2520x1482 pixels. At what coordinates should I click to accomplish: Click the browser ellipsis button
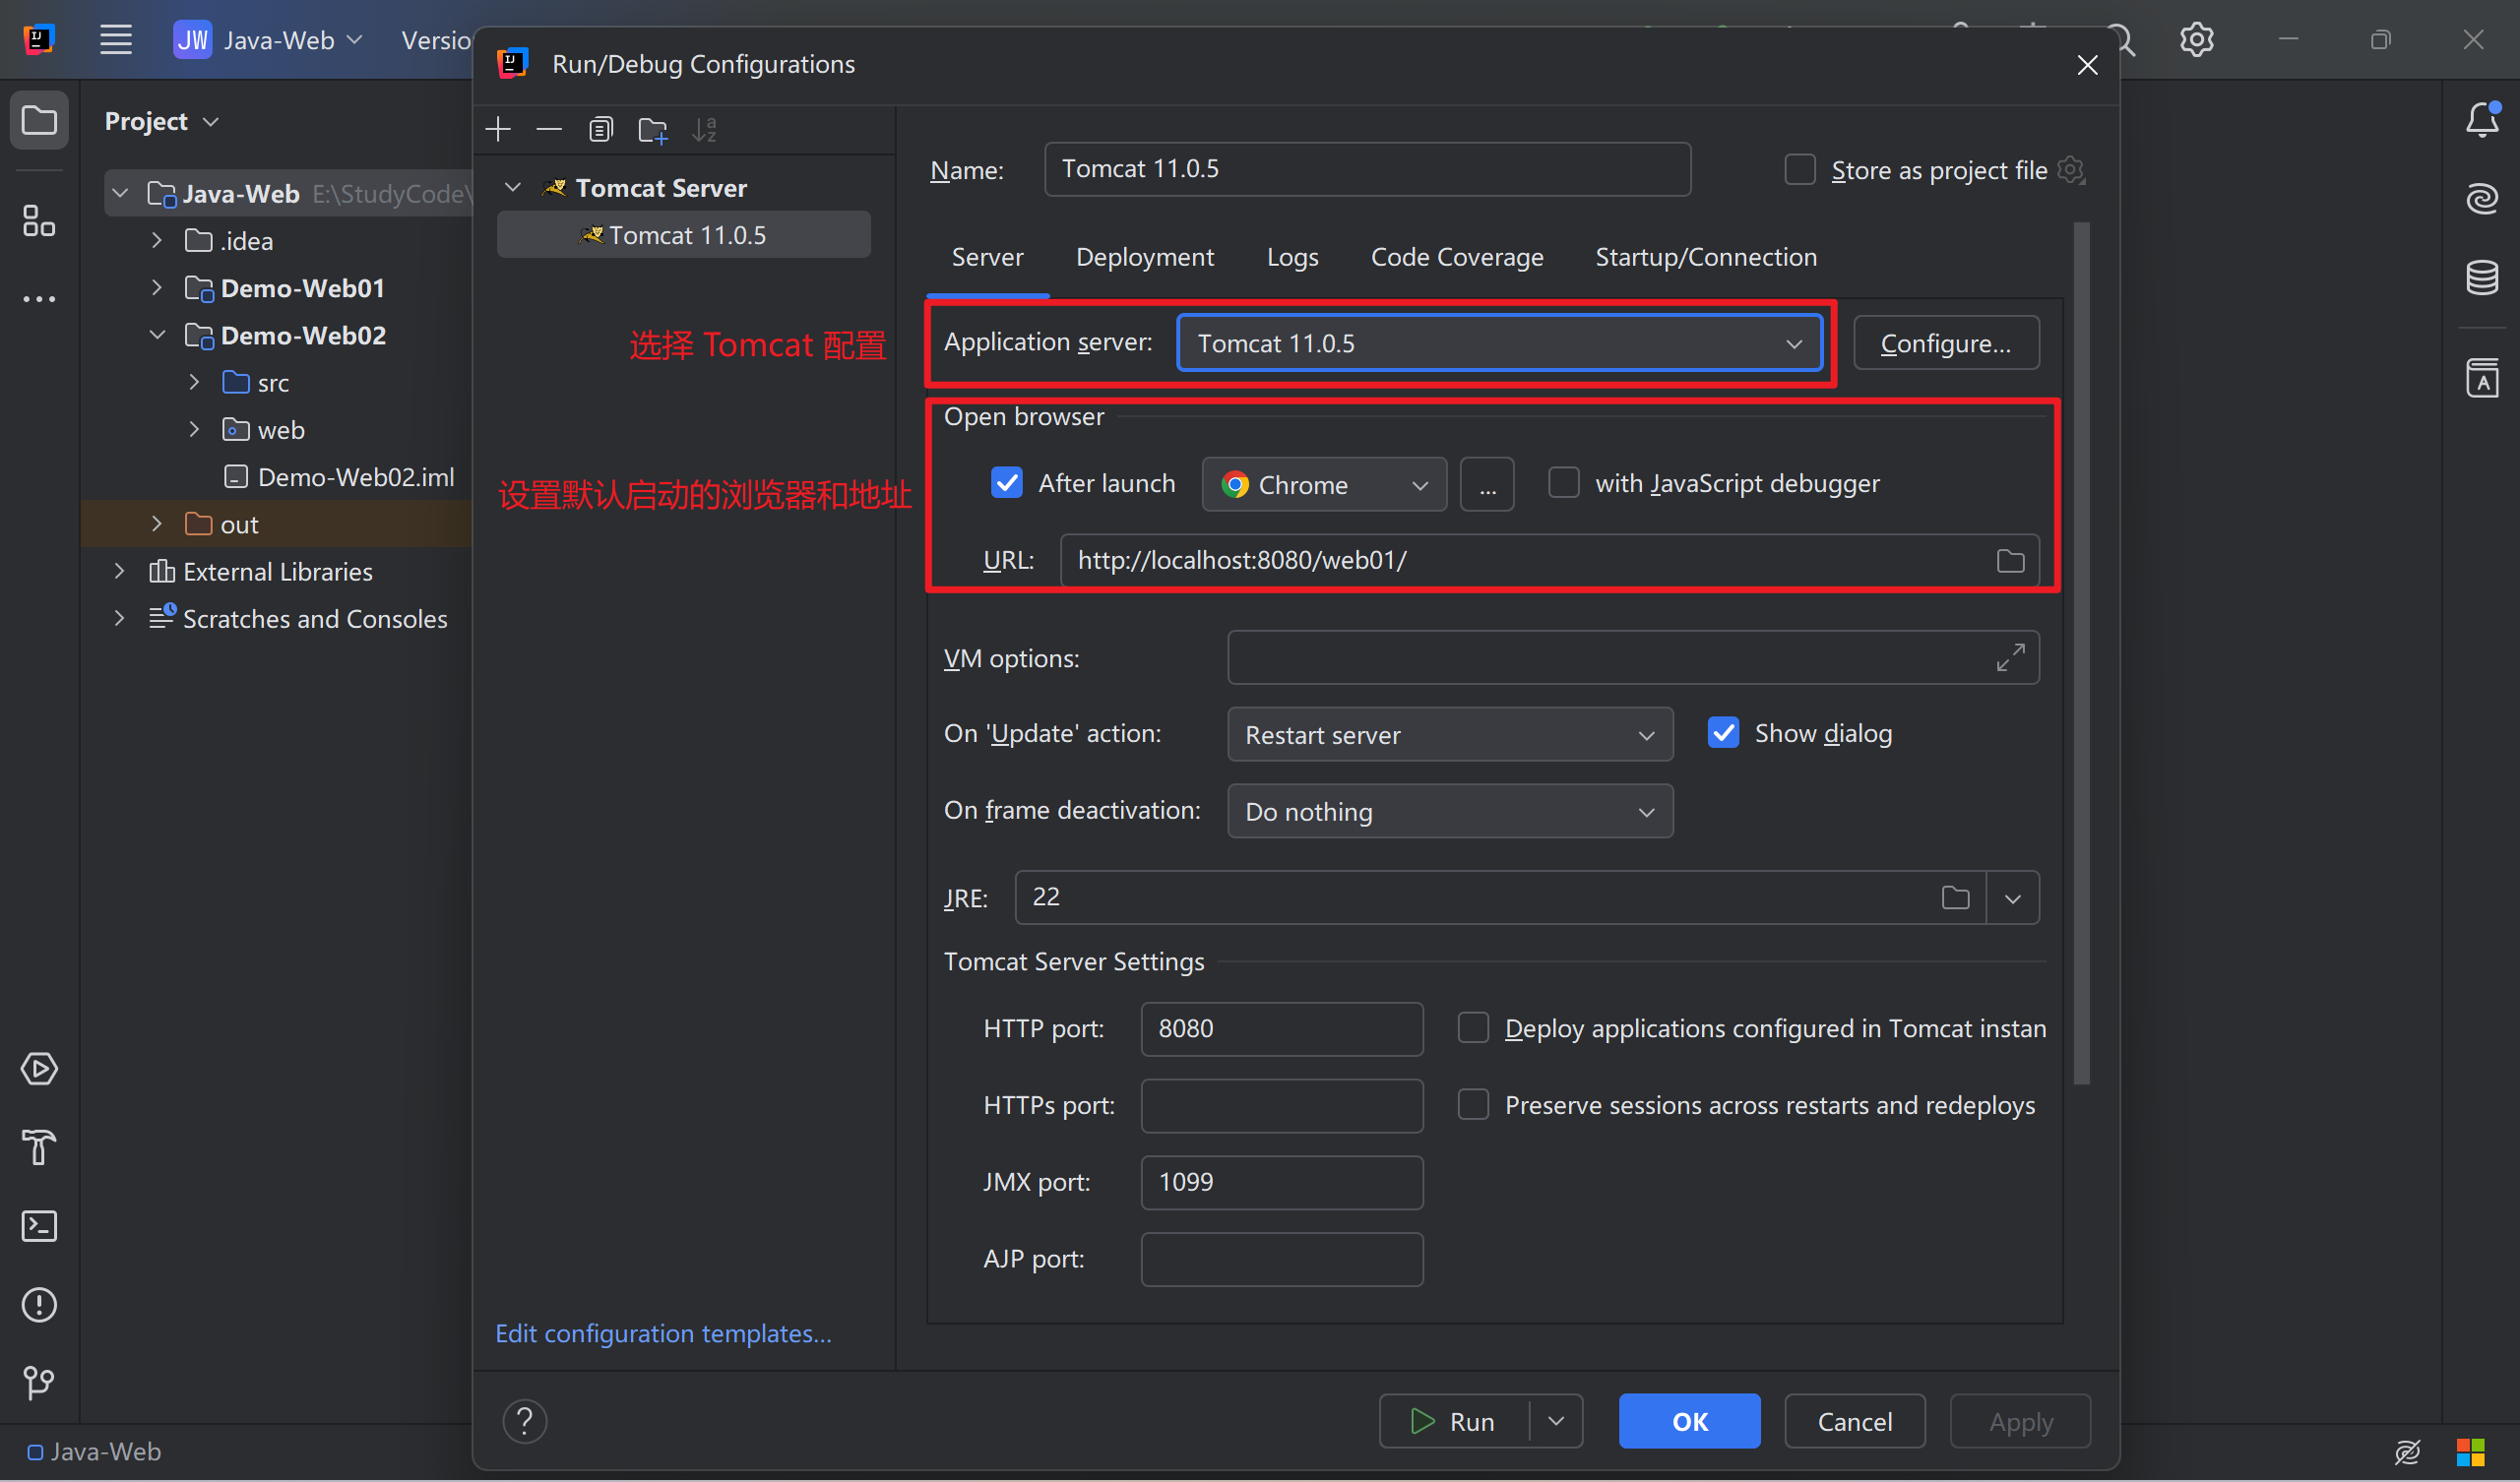coord(1487,485)
